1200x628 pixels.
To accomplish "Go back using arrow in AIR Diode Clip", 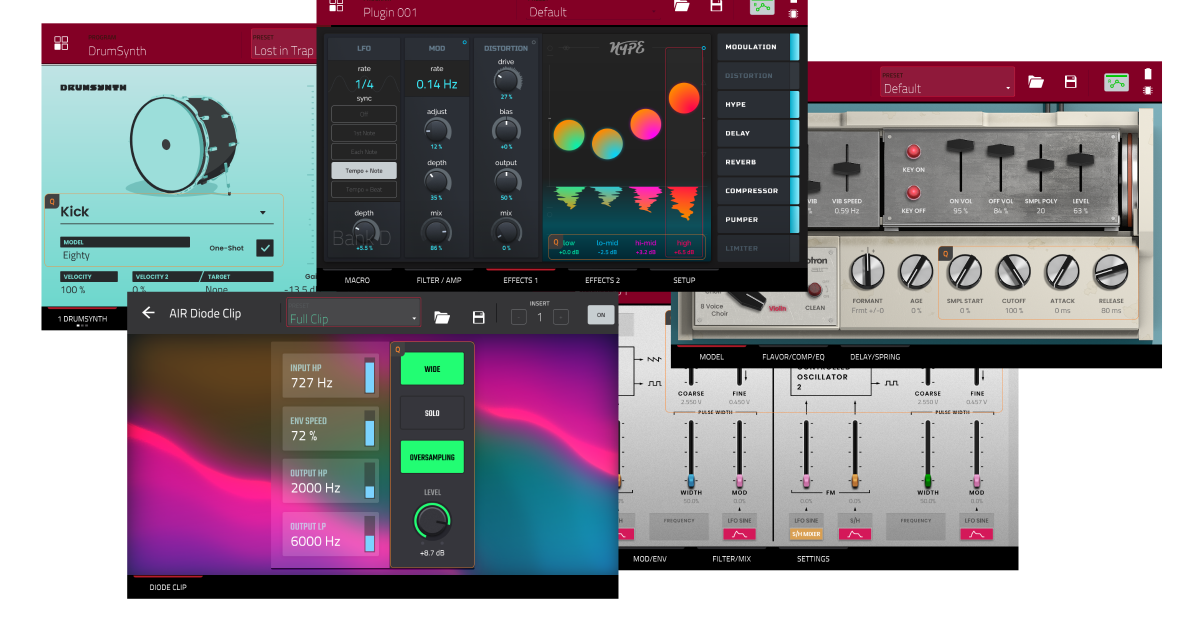I will click(148, 313).
